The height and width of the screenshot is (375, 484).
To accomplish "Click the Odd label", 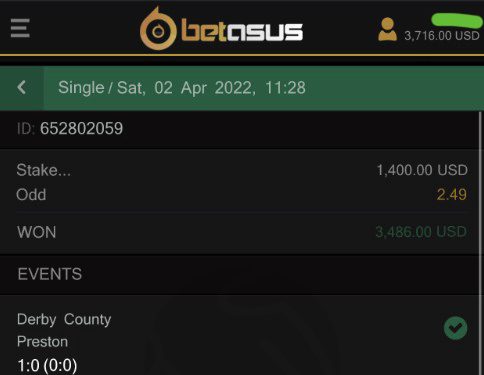I will (31, 195).
